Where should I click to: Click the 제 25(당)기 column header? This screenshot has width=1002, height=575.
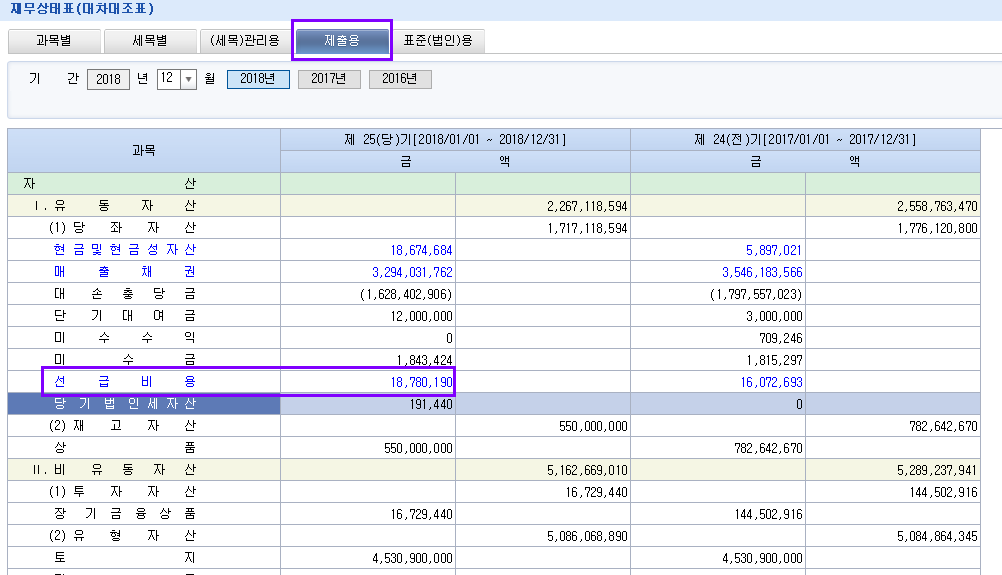click(455, 140)
